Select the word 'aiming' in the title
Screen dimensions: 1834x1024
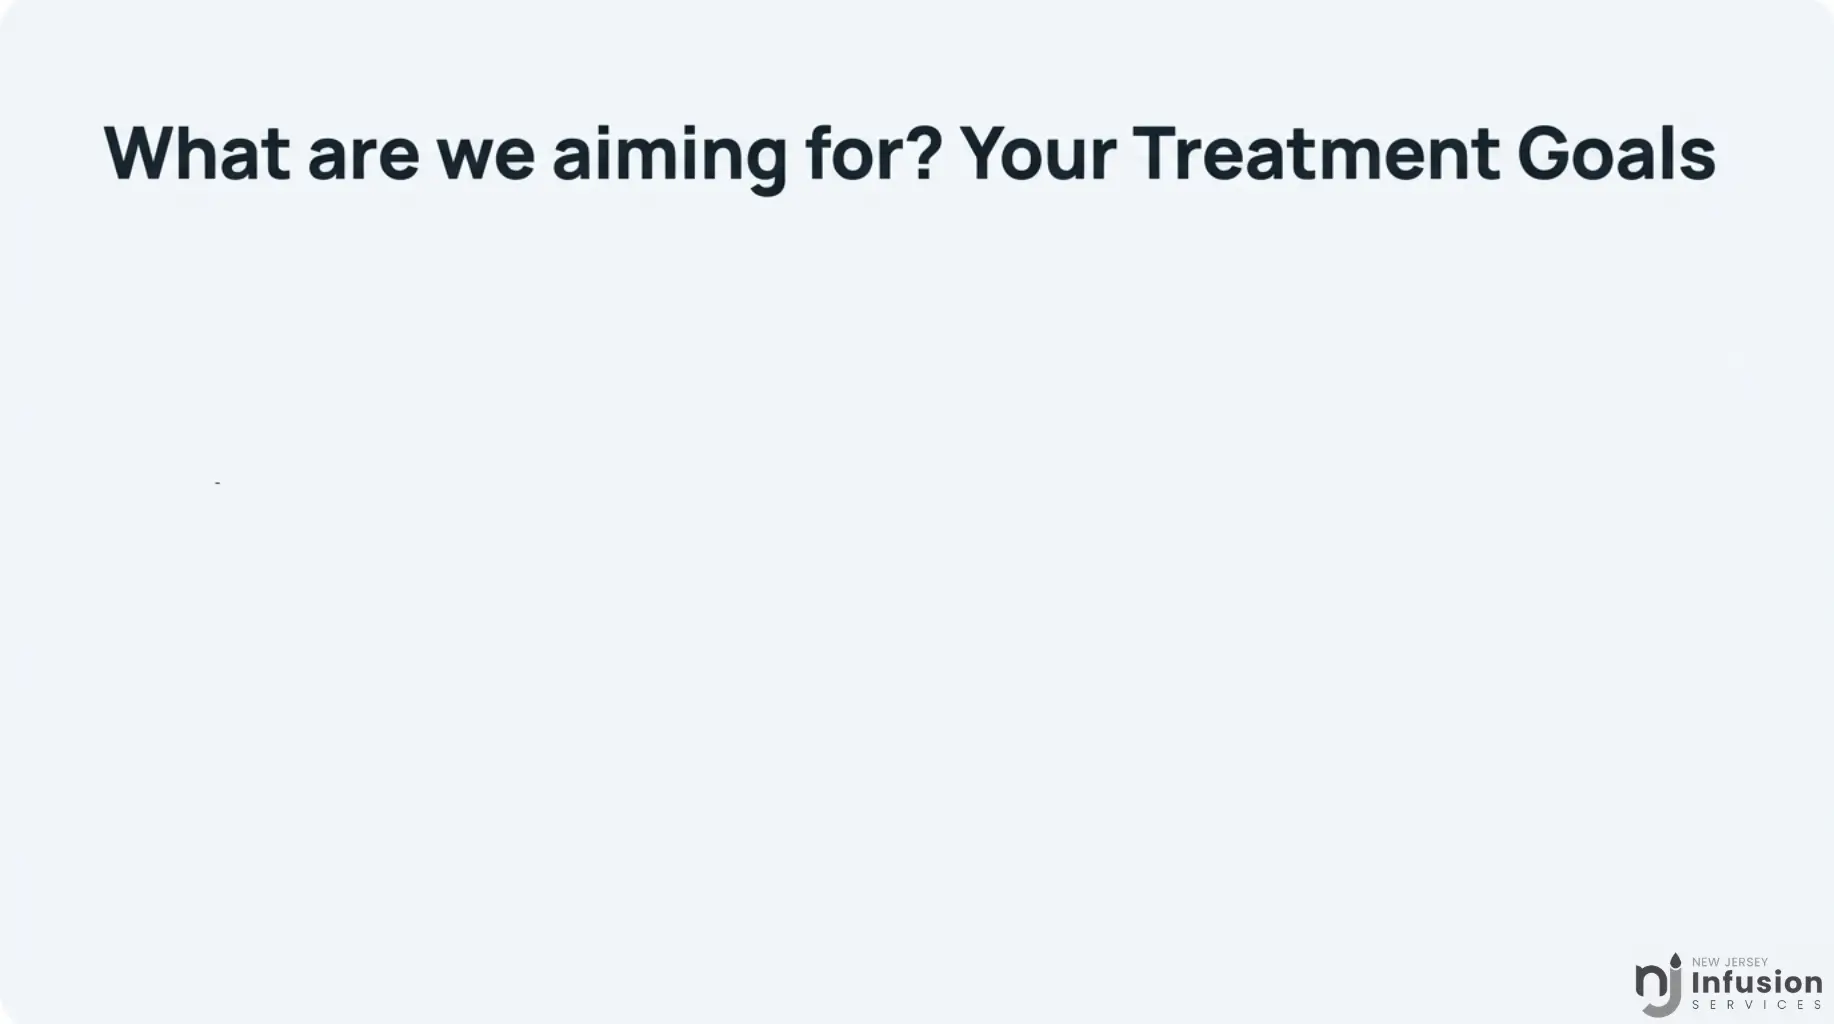(x=669, y=158)
